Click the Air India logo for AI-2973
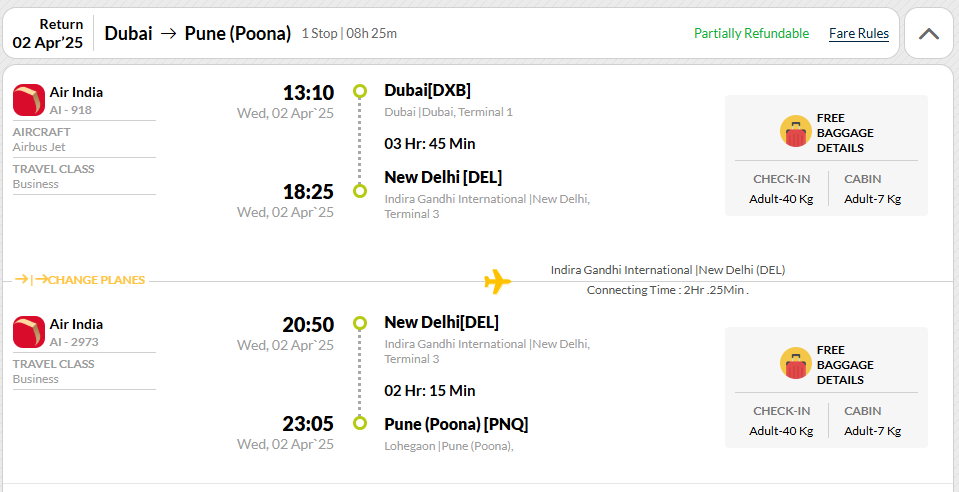This screenshot has width=959, height=492. (x=29, y=332)
